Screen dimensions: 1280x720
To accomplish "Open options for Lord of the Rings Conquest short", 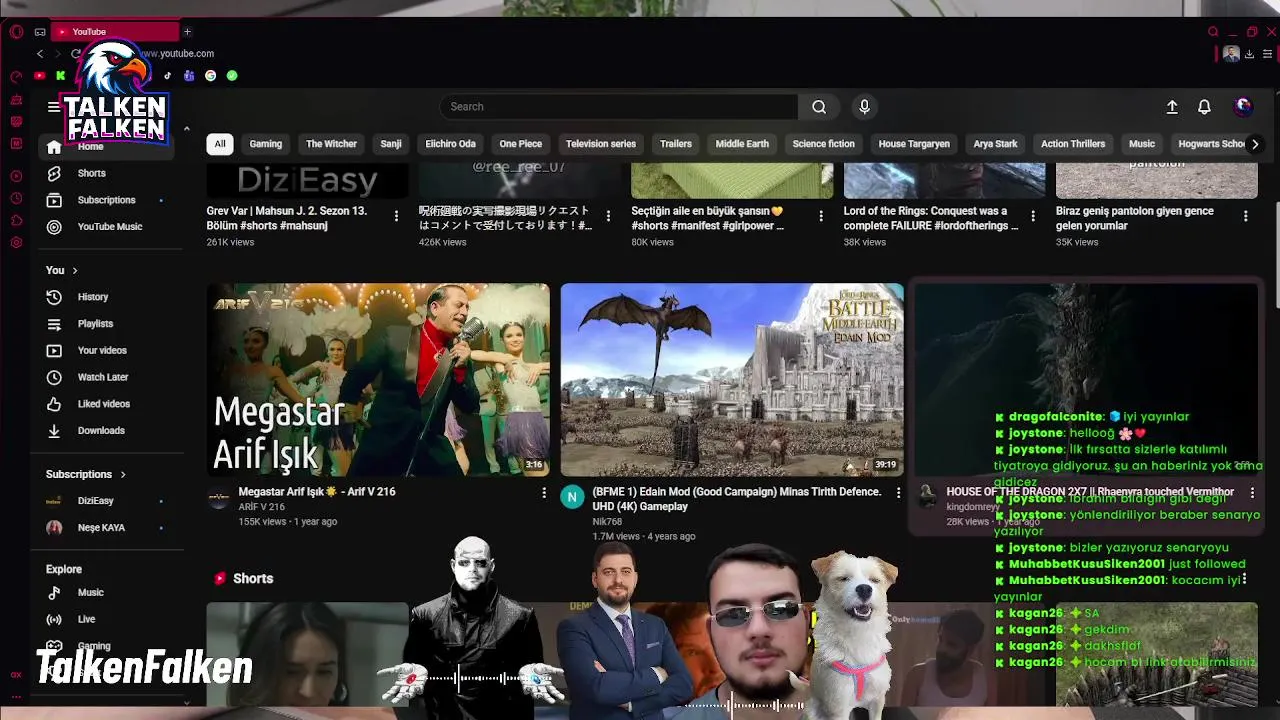I will pos(1033,216).
